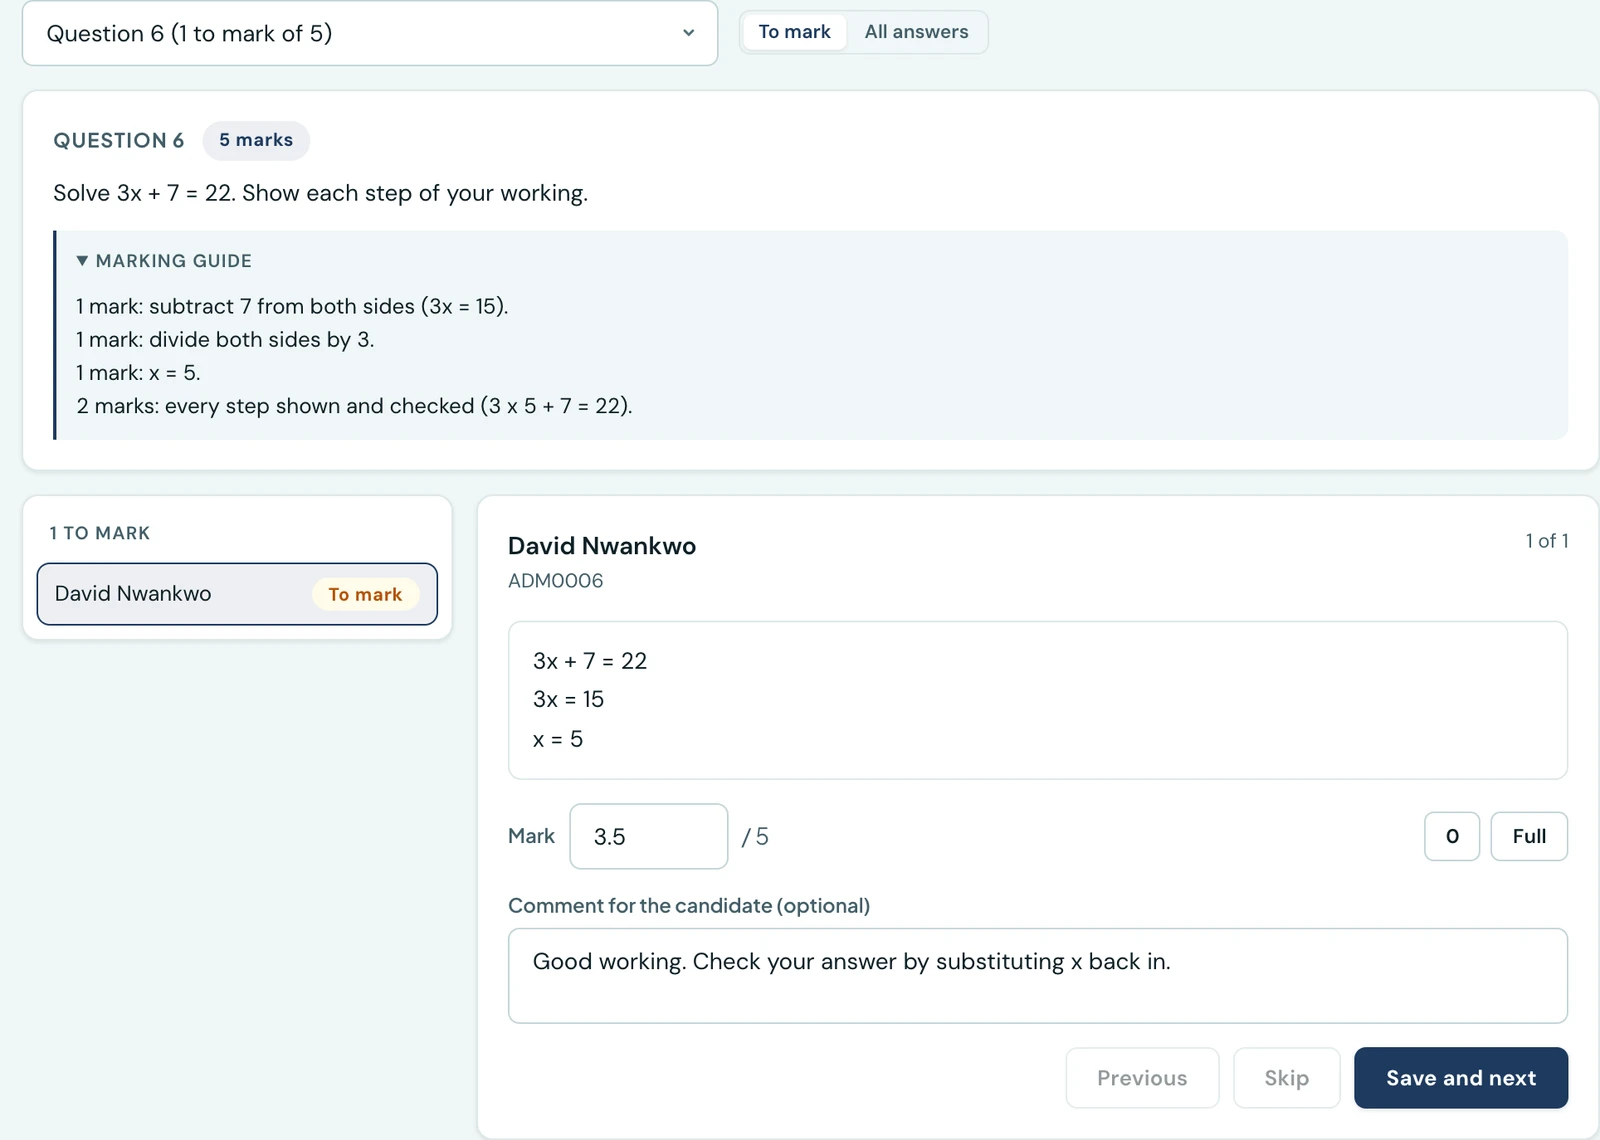Click the "1 of 1" counter

click(x=1546, y=541)
